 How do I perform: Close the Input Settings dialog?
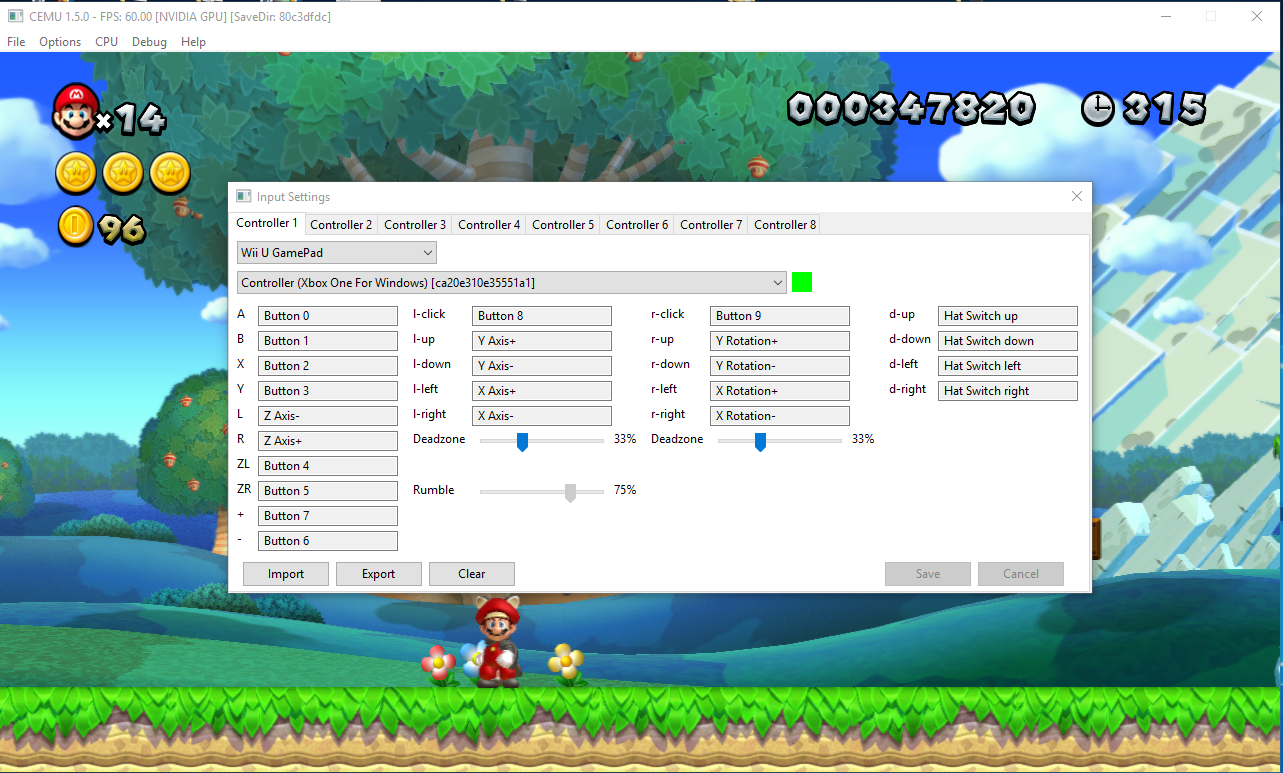tap(1077, 197)
